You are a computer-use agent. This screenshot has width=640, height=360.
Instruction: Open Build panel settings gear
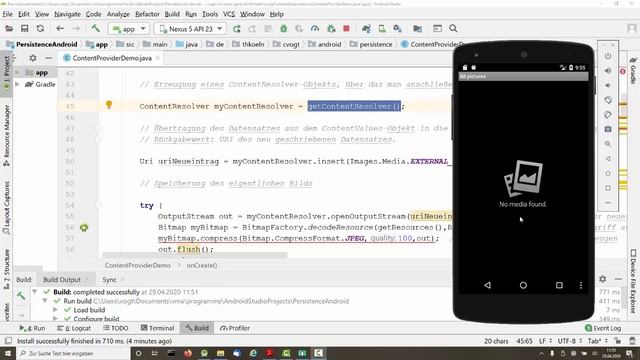(602, 279)
